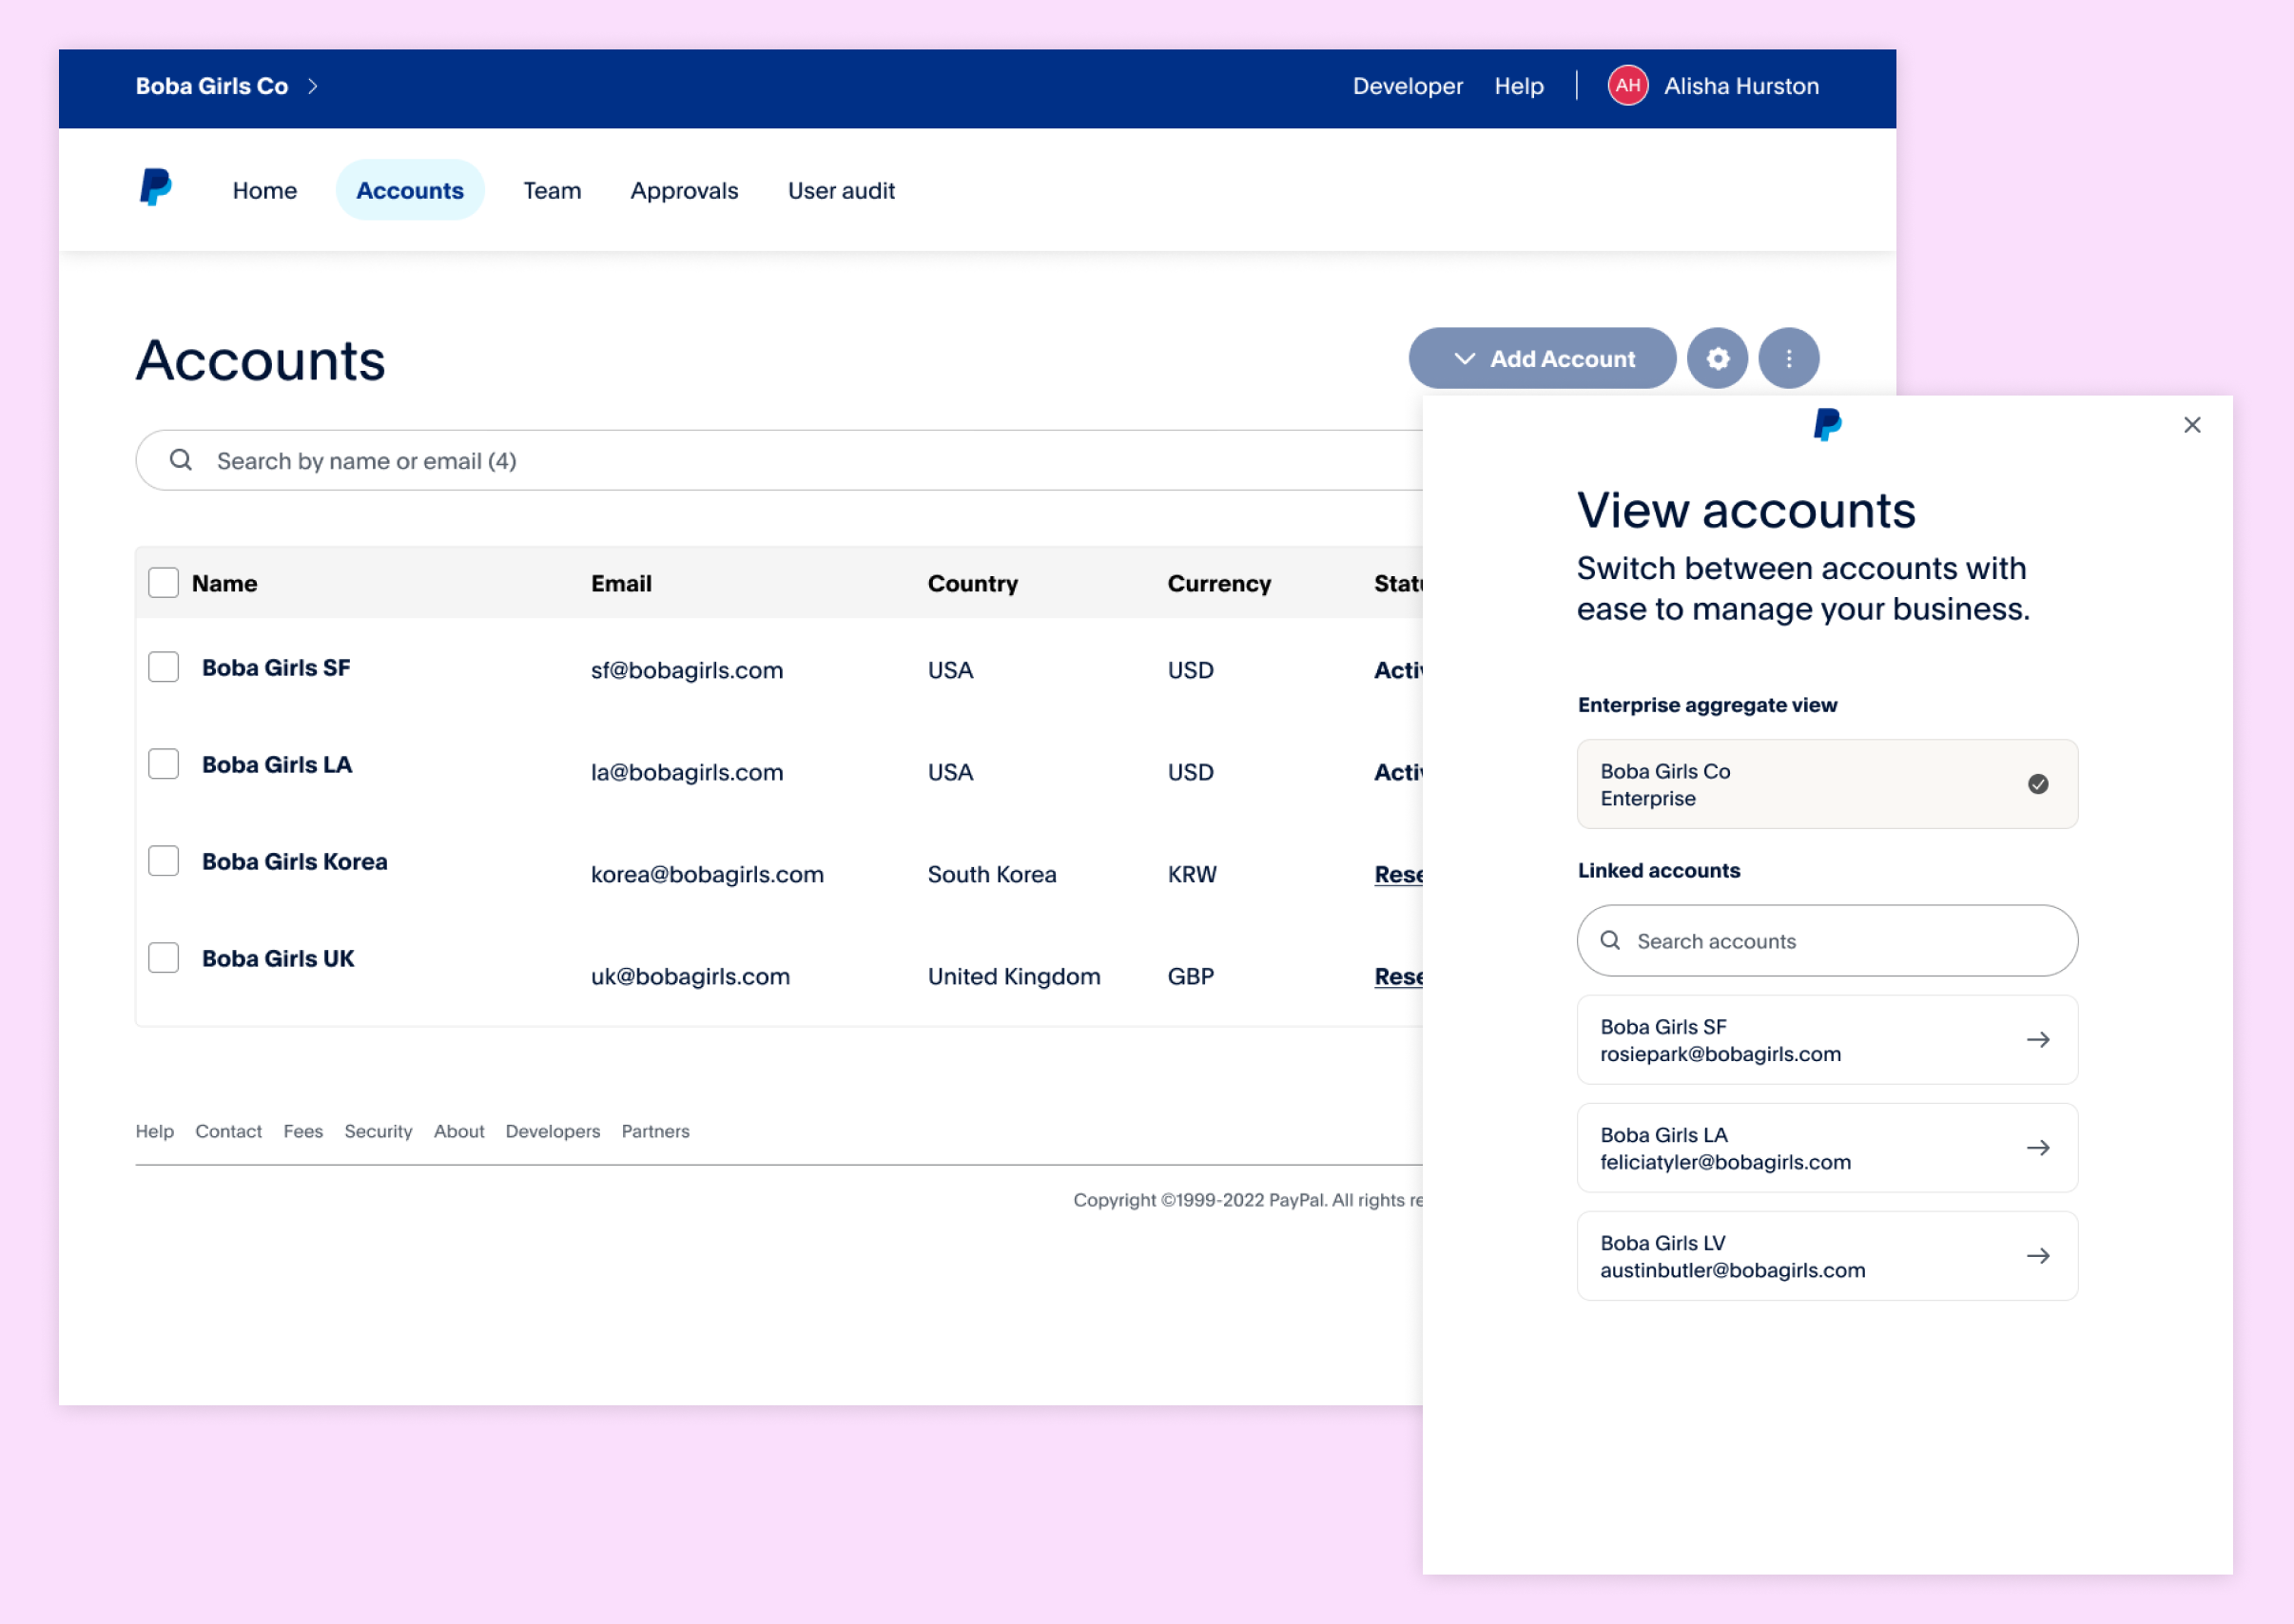
Task: Click the Country column header
Action: click(x=972, y=583)
